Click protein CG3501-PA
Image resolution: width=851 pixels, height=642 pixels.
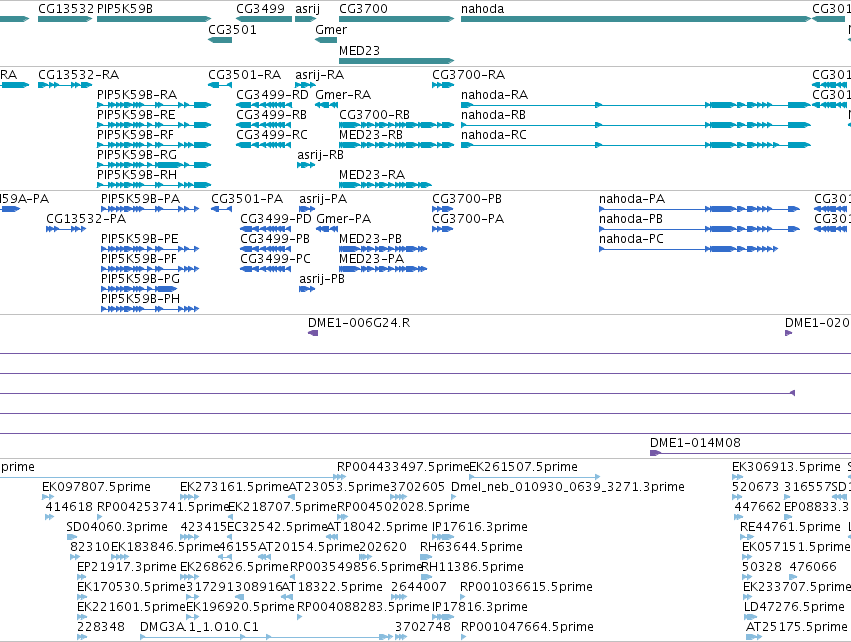pos(247,199)
